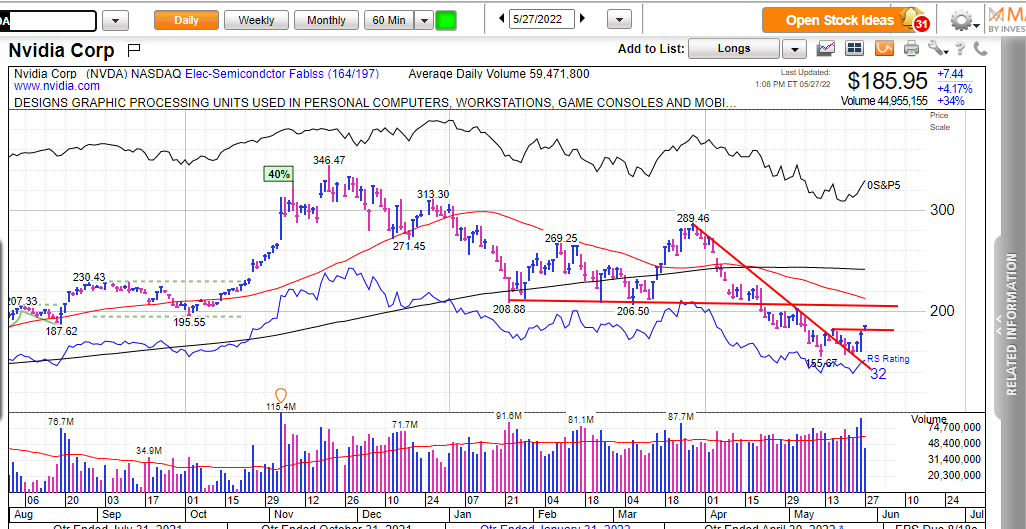Click the 346.47 high price label

pyautogui.click(x=329, y=160)
